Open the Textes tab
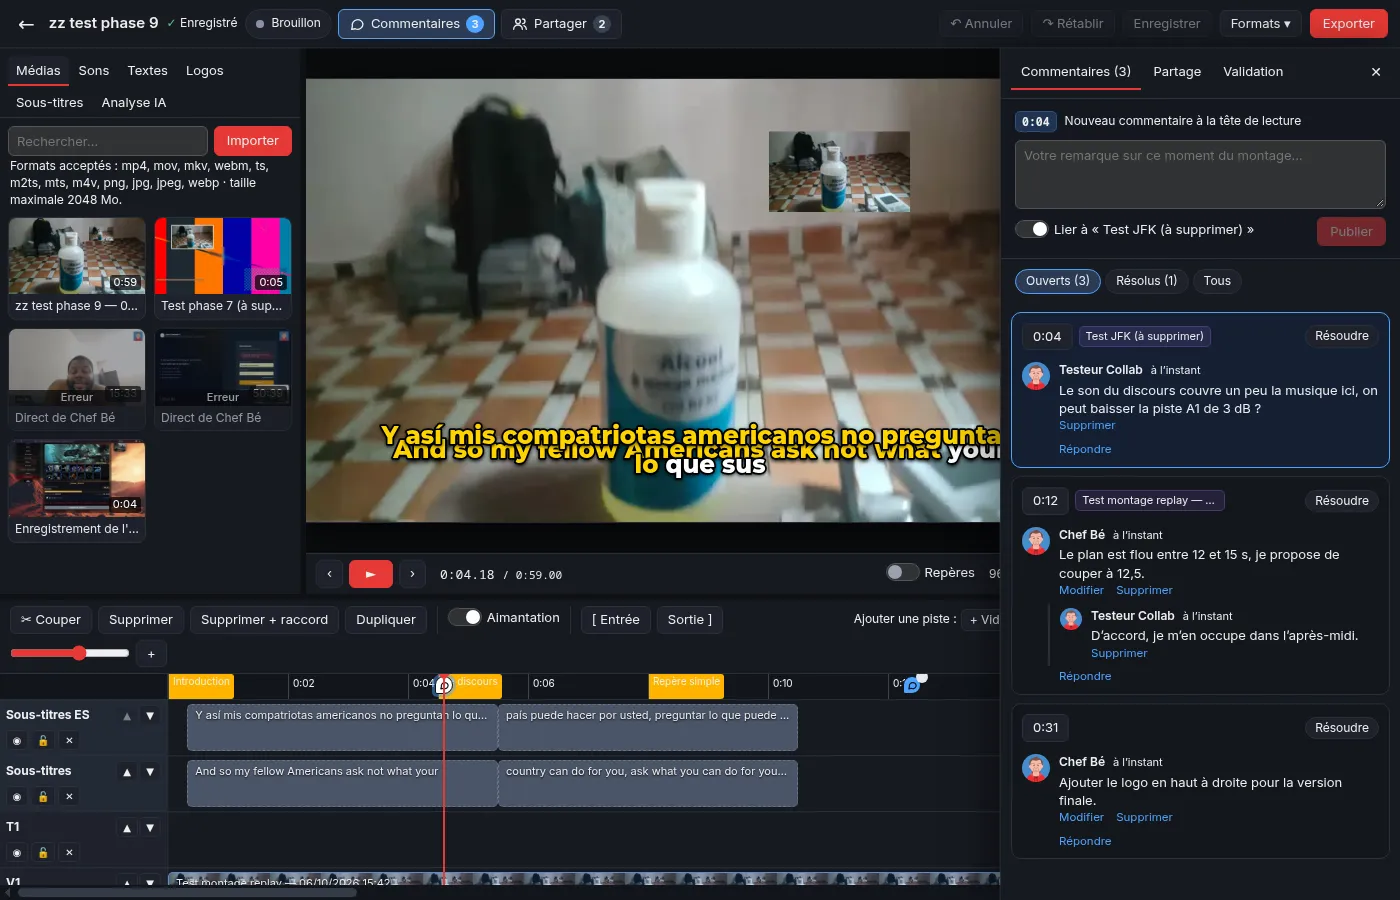This screenshot has height=900, width=1400. [147, 71]
